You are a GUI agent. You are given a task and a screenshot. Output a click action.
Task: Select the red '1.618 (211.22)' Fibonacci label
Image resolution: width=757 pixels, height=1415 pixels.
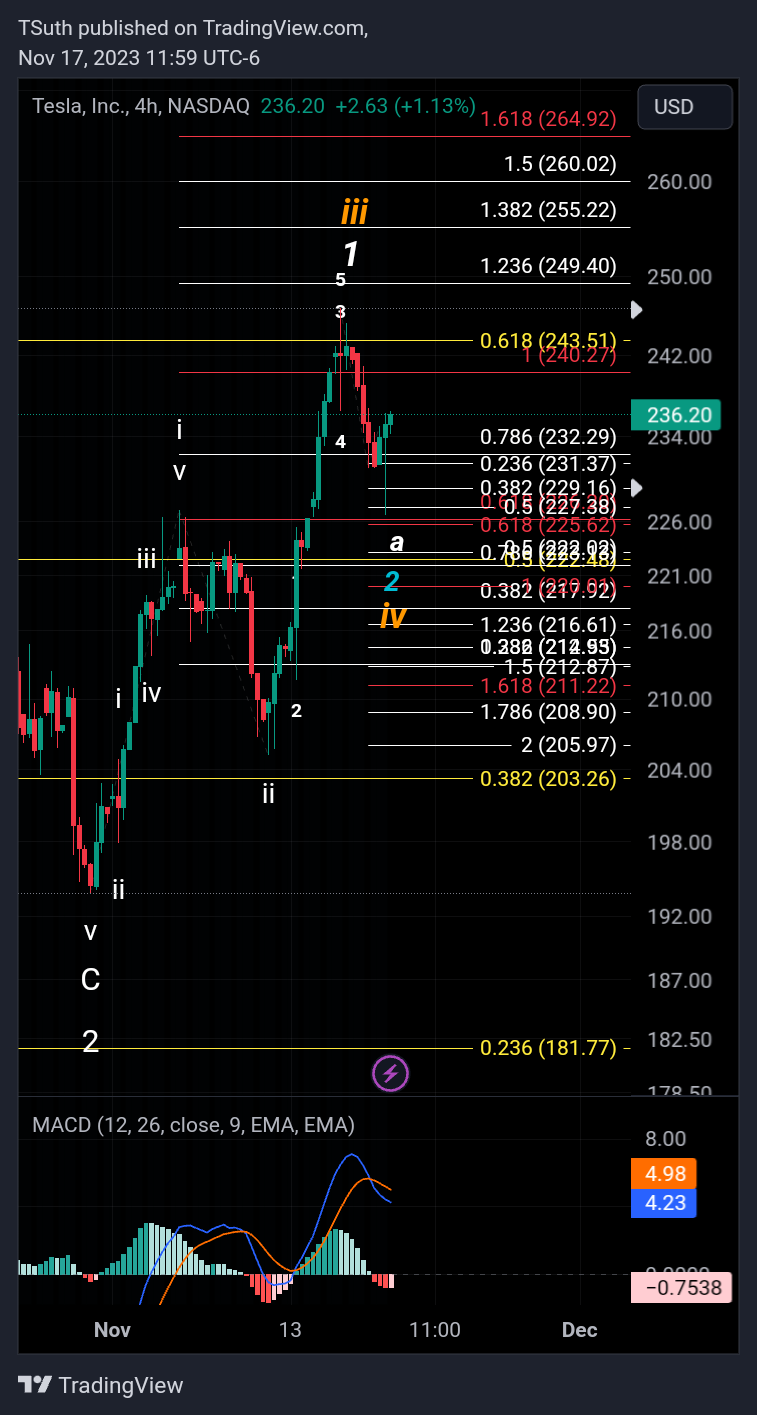tap(548, 686)
